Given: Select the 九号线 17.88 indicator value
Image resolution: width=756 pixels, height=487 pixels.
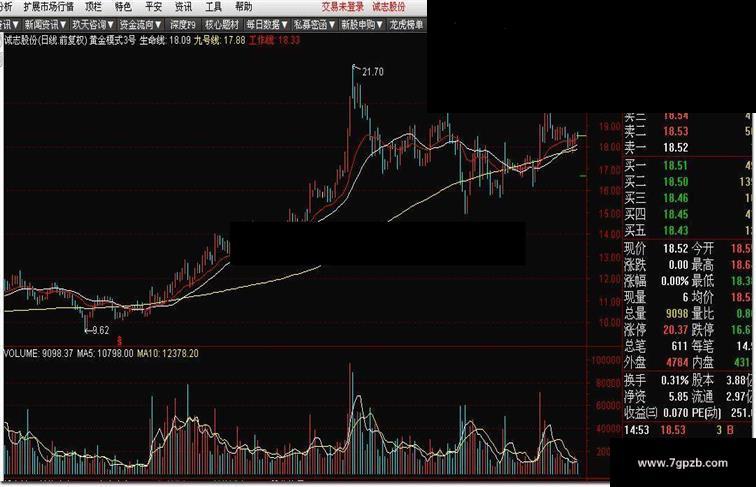Looking at the screenshot, I should pyautogui.click(x=219, y=41).
